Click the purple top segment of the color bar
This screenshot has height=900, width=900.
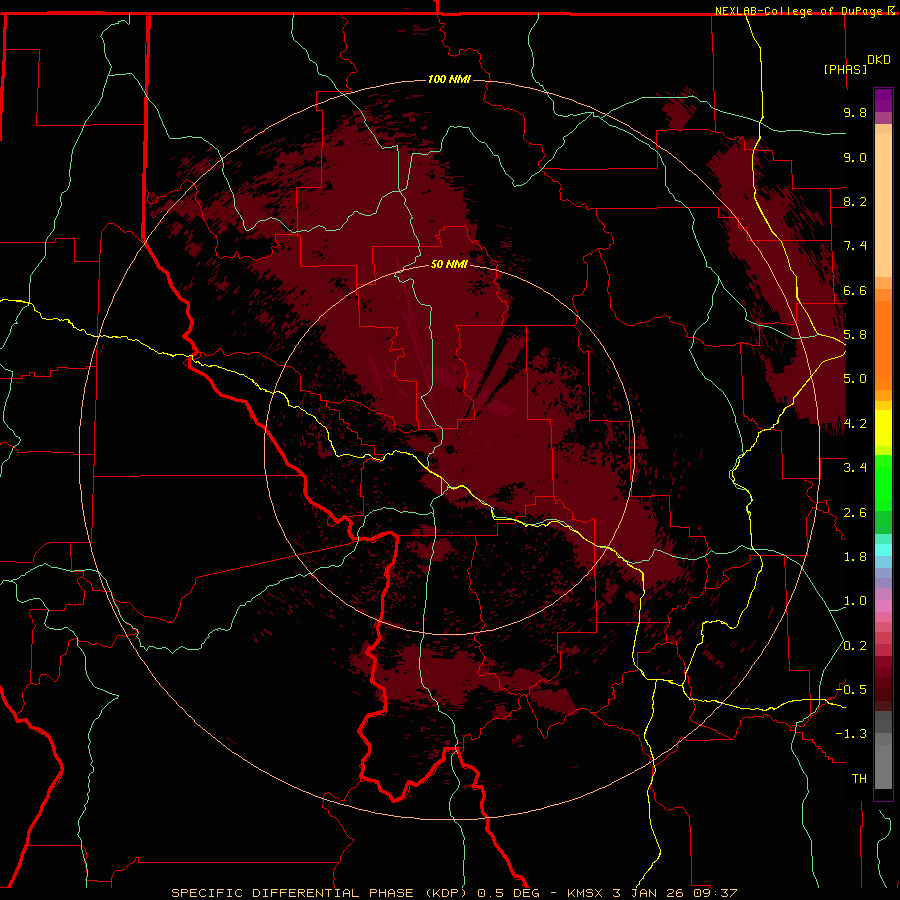tap(883, 100)
